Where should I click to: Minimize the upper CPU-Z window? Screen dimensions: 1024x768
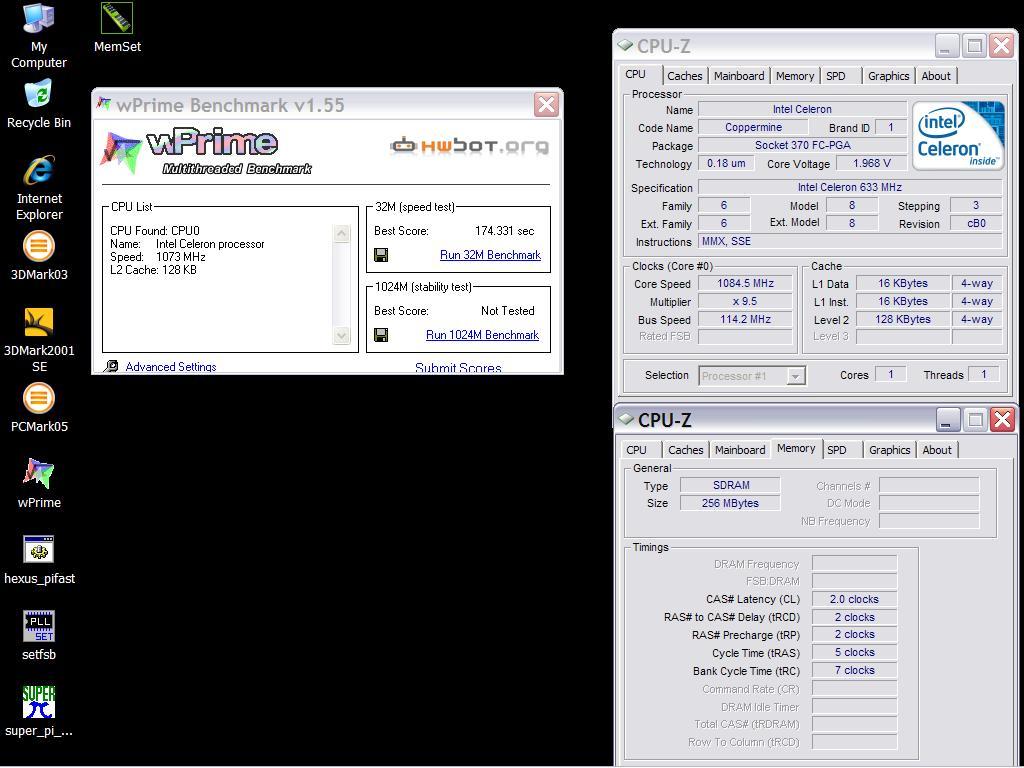pyautogui.click(x=945, y=46)
